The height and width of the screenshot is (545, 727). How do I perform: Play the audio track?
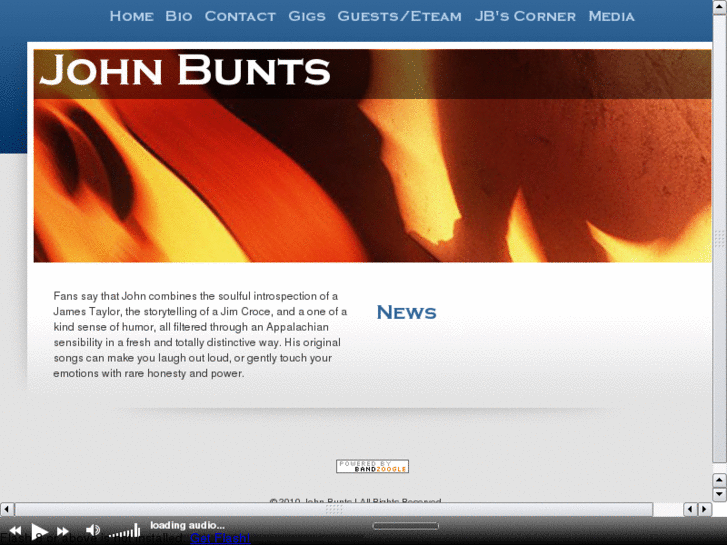coord(39,531)
